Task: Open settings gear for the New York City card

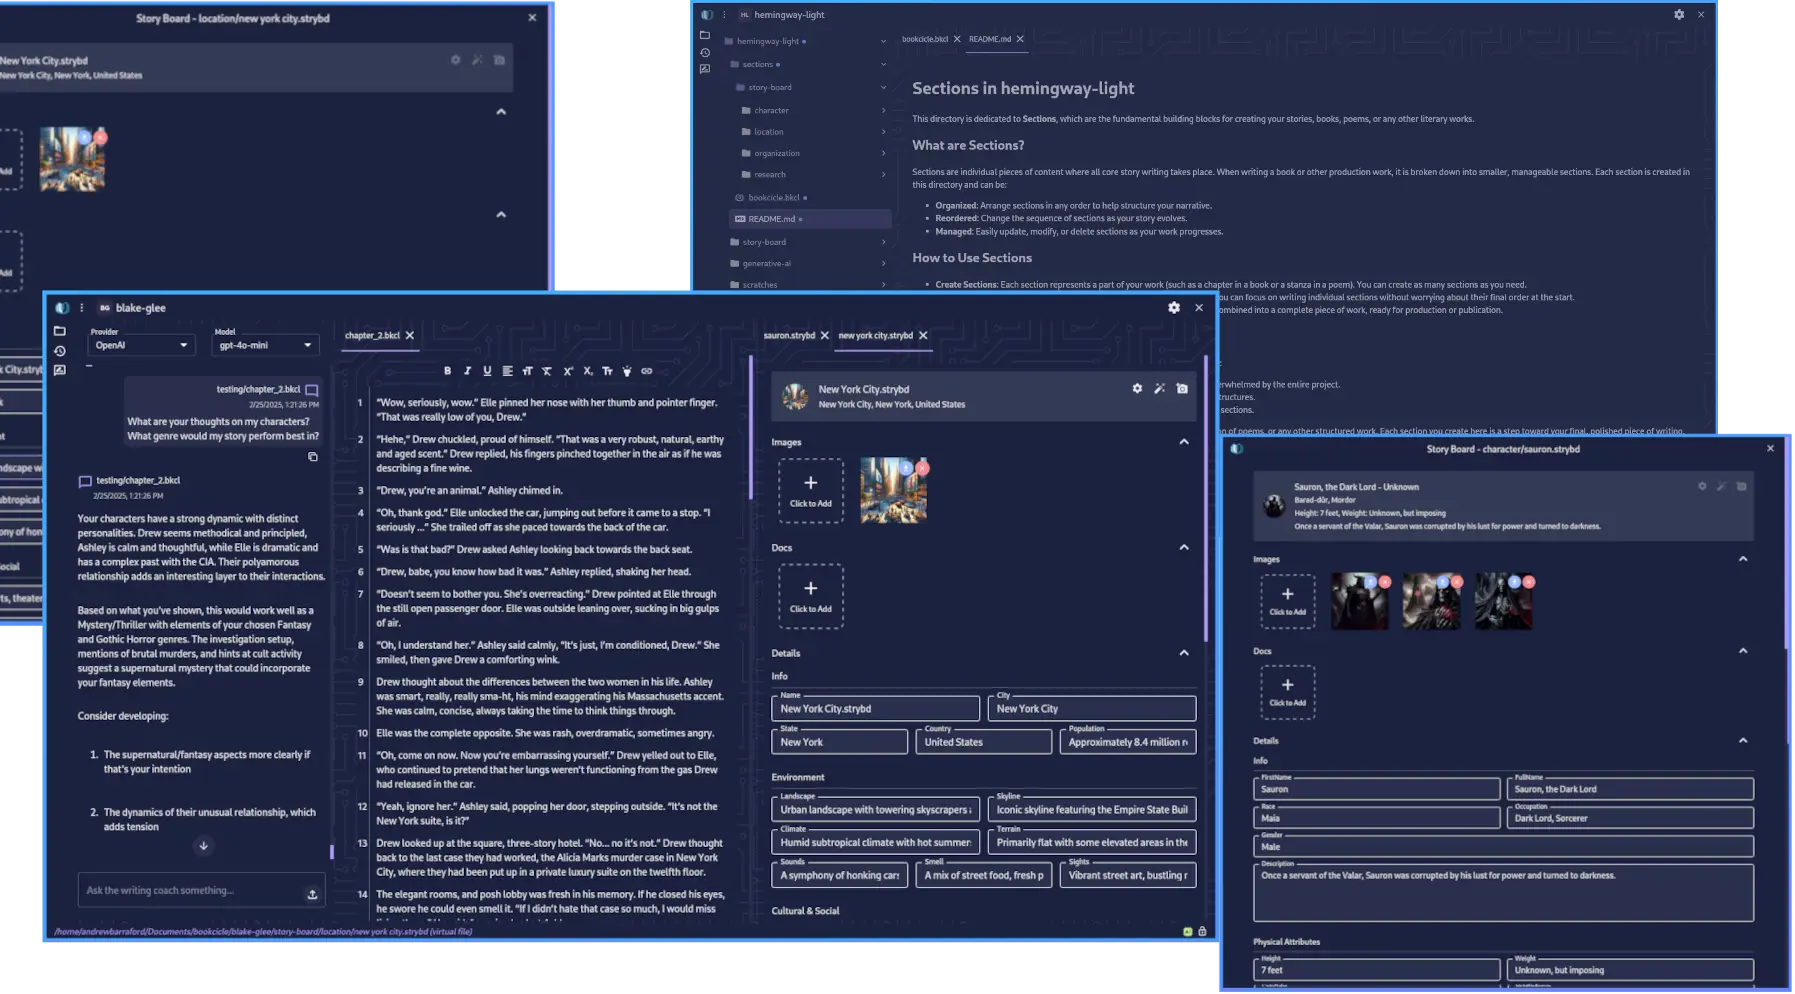Action: click(1136, 389)
